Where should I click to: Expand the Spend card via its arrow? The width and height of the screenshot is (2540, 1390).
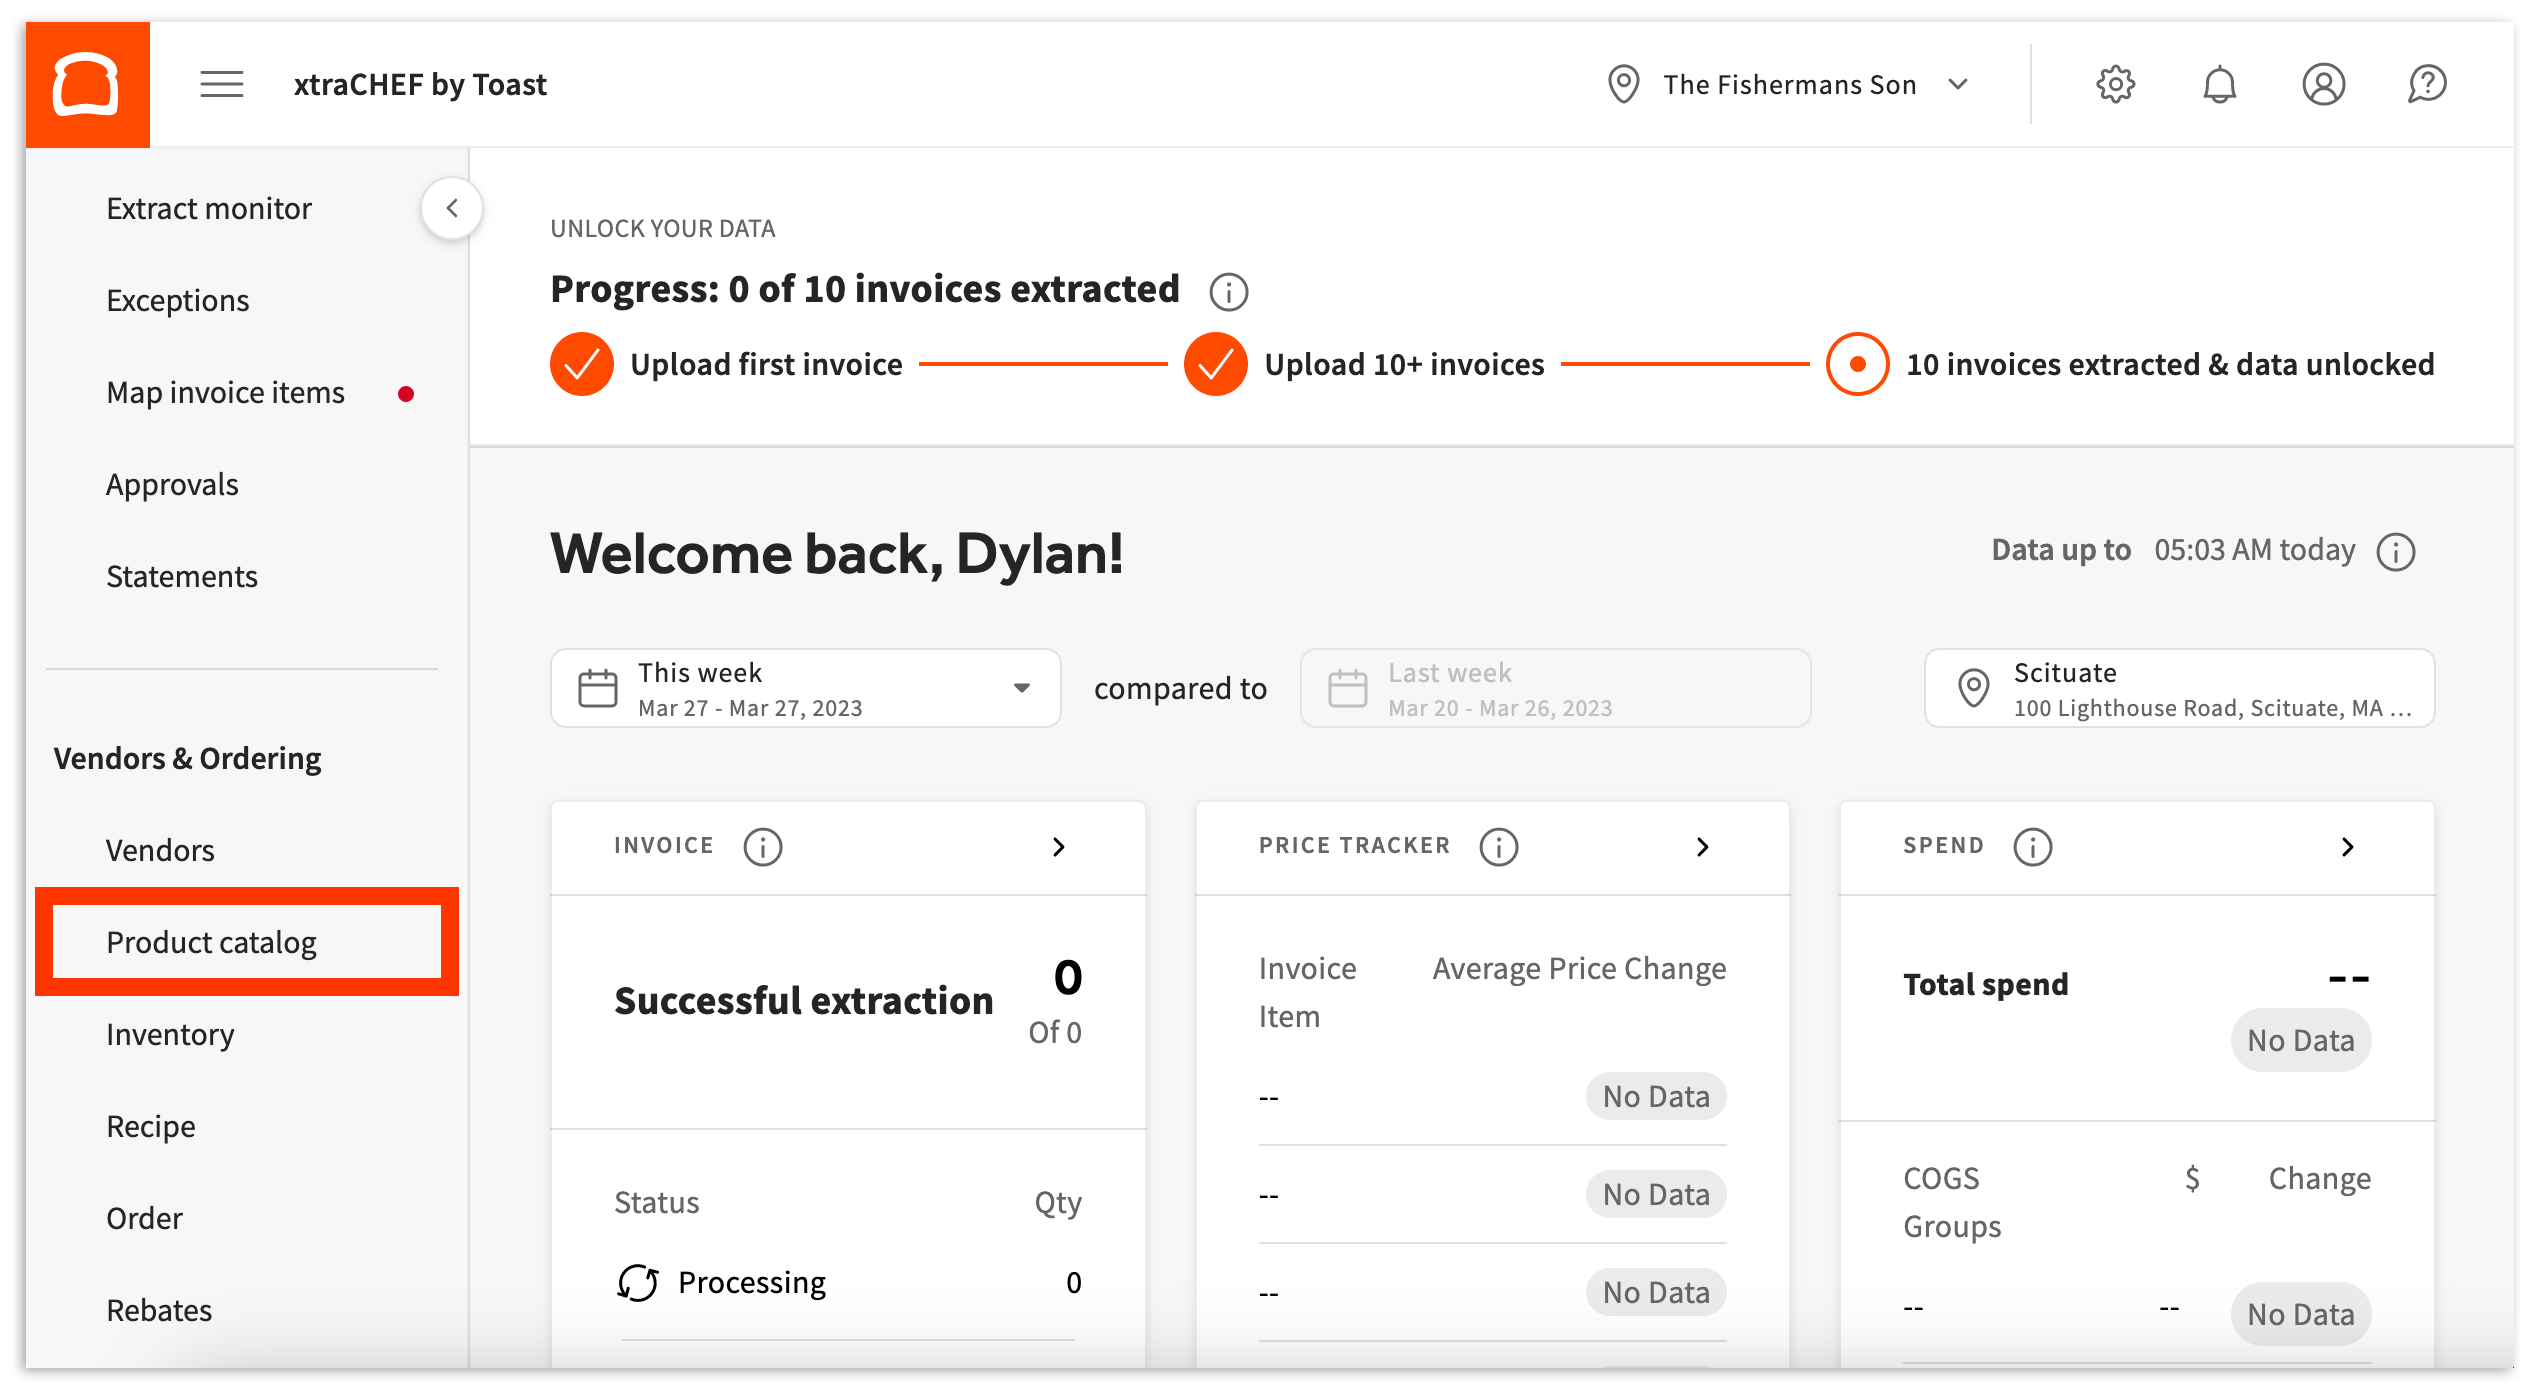[2349, 846]
